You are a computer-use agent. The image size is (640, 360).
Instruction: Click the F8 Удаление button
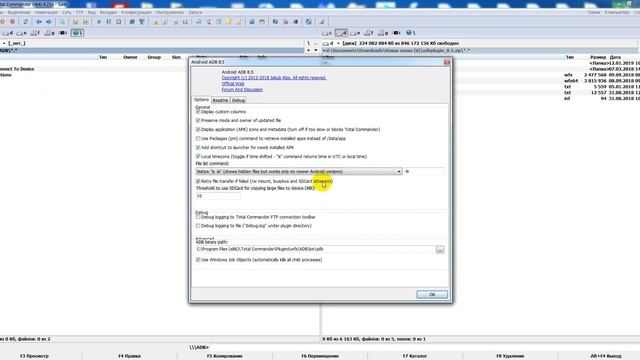[x=510, y=356]
